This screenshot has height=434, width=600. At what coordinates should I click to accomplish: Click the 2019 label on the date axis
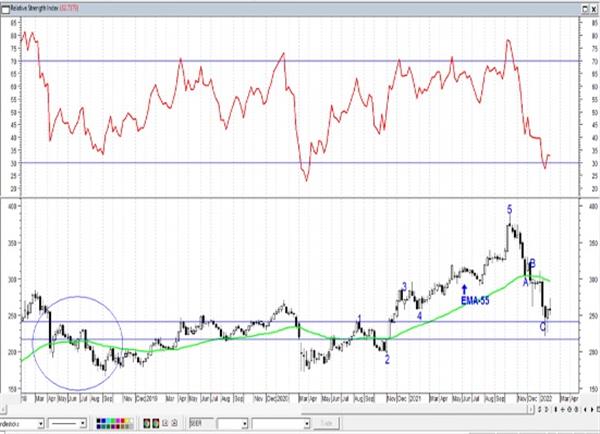(152, 398)
